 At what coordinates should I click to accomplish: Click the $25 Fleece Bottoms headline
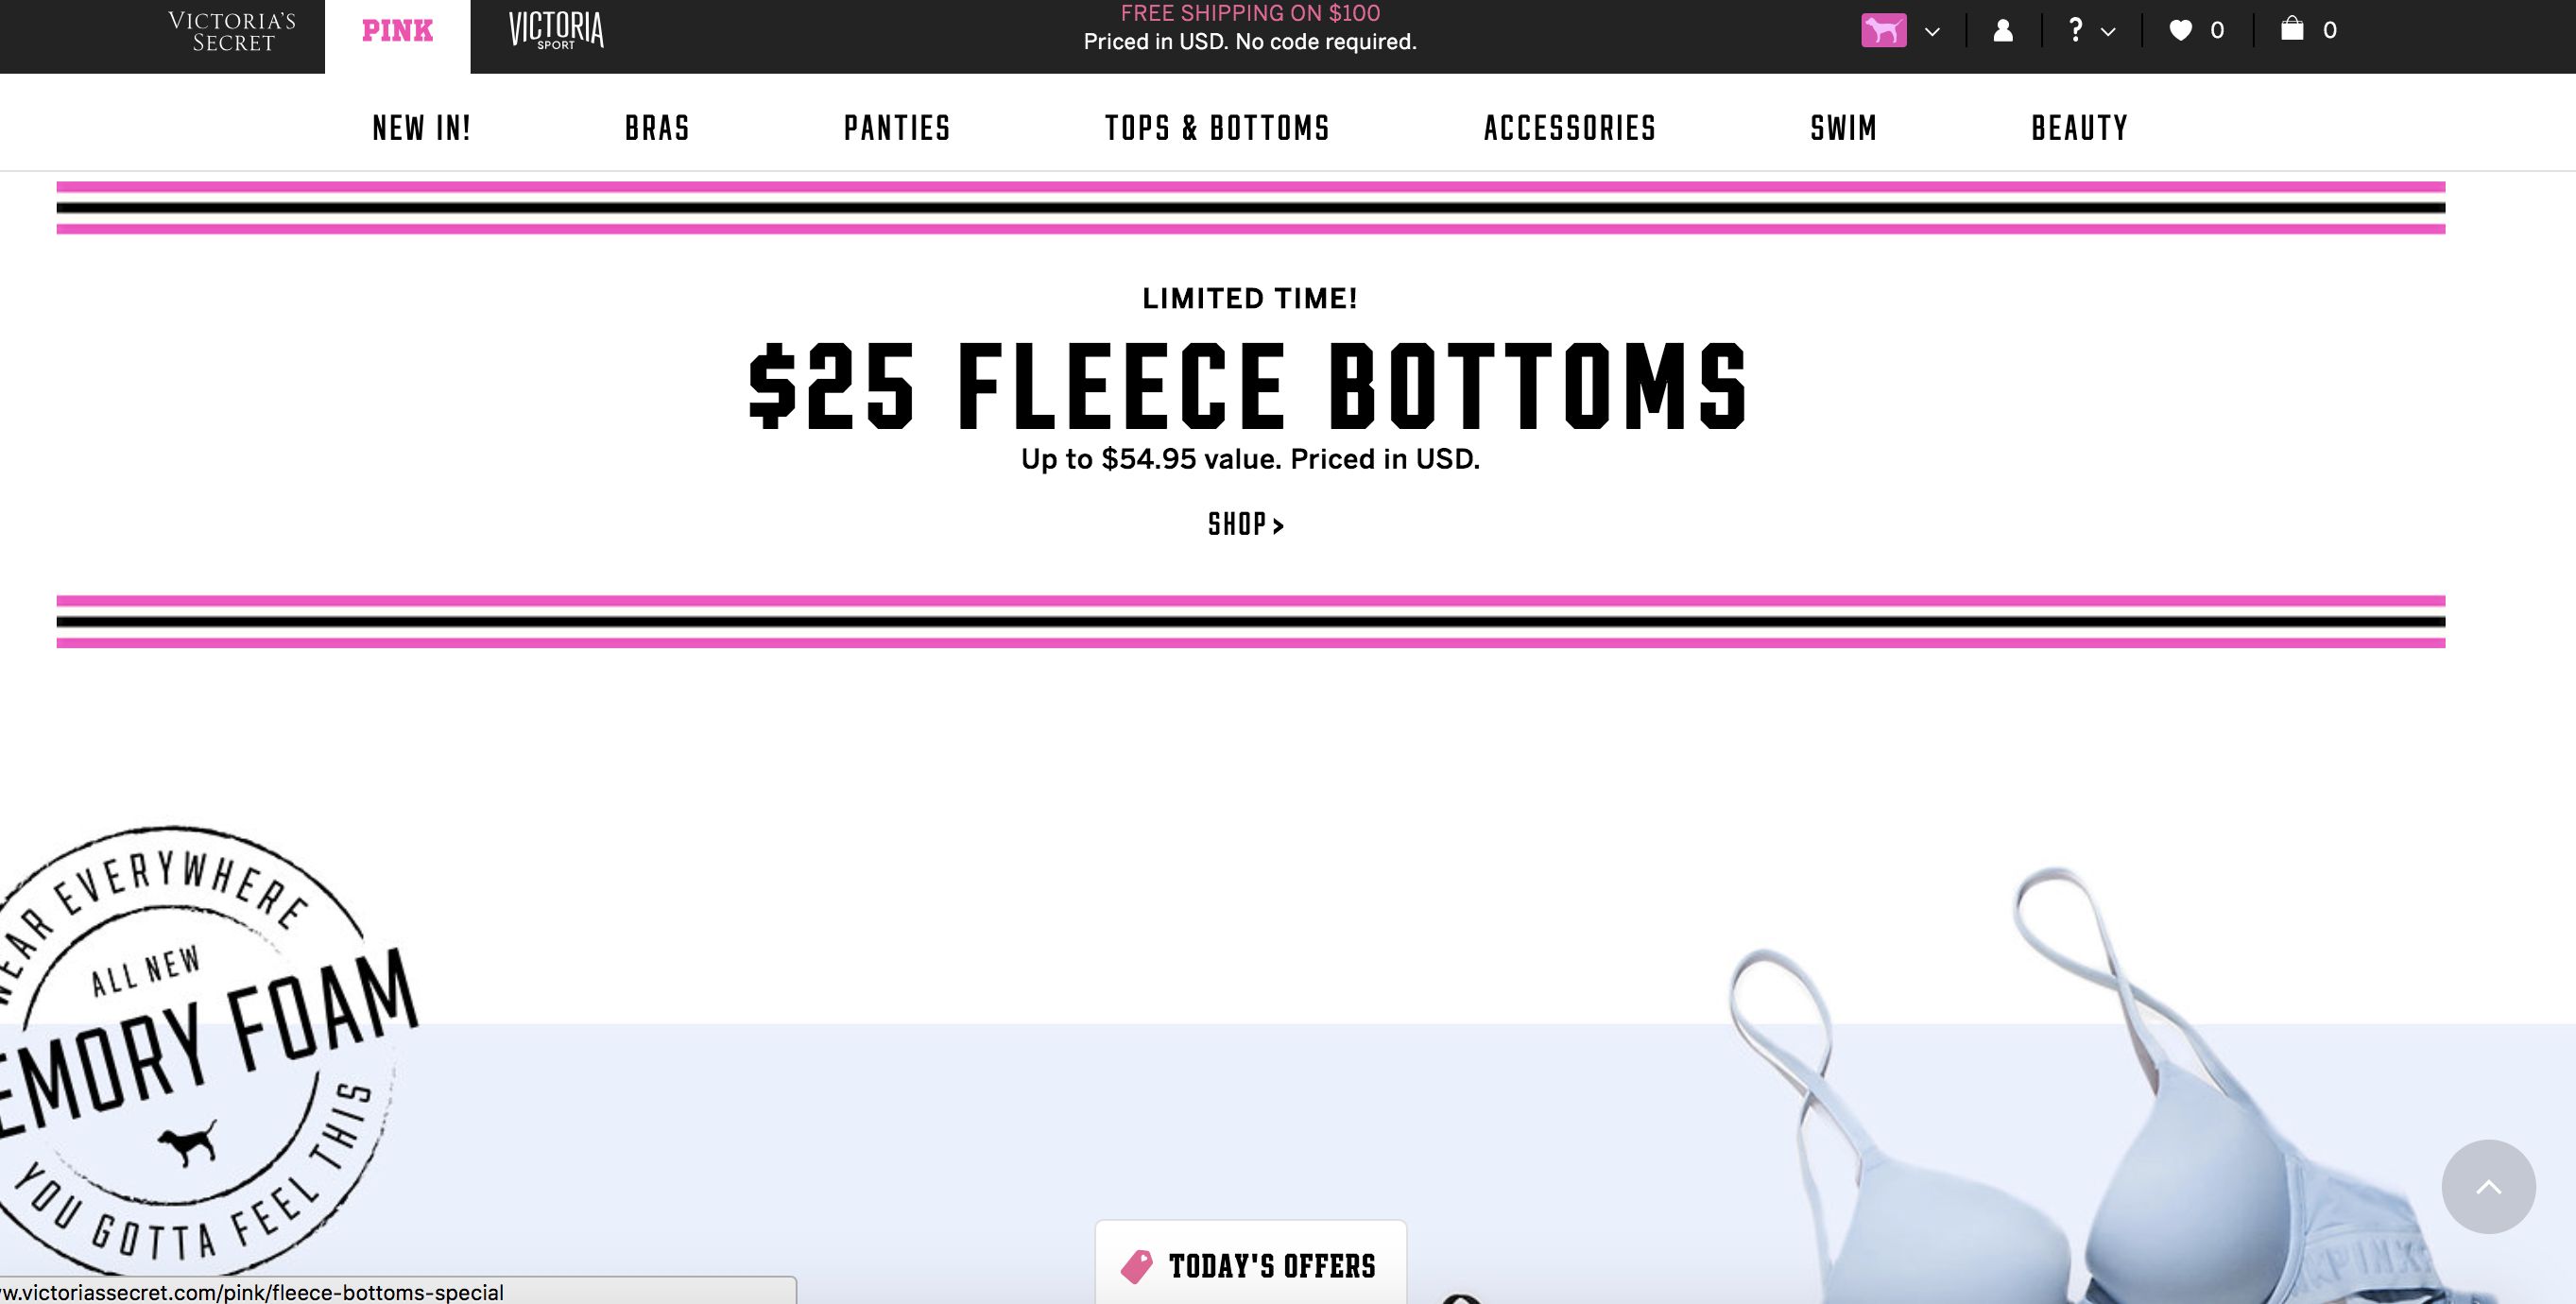1249,386
